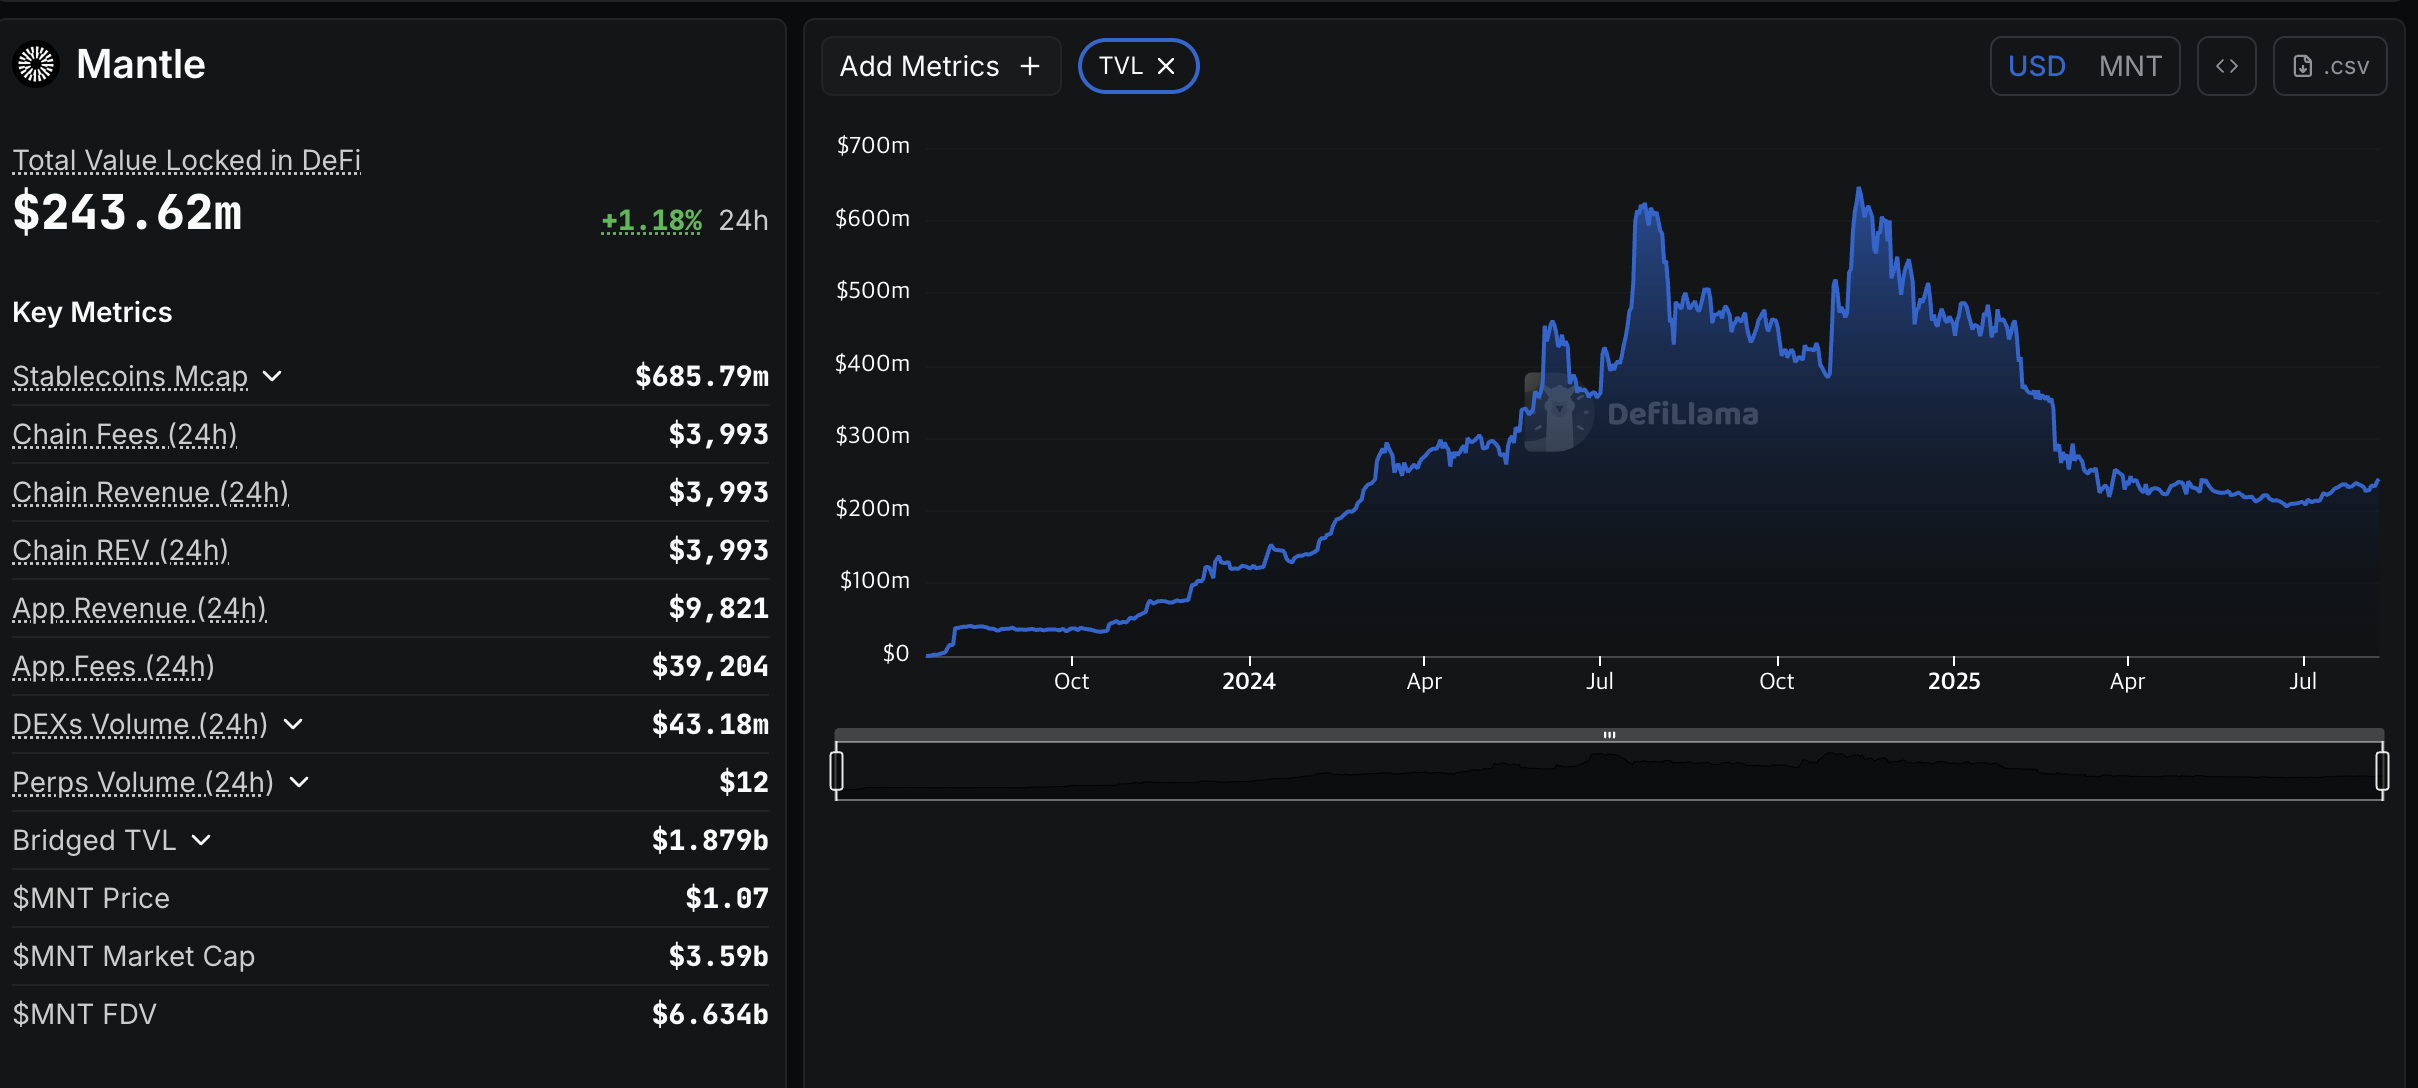This screenshot has width=2418, height=1088.
Task: Click the Chain Fees (24h) label
Action: point(125,434)
